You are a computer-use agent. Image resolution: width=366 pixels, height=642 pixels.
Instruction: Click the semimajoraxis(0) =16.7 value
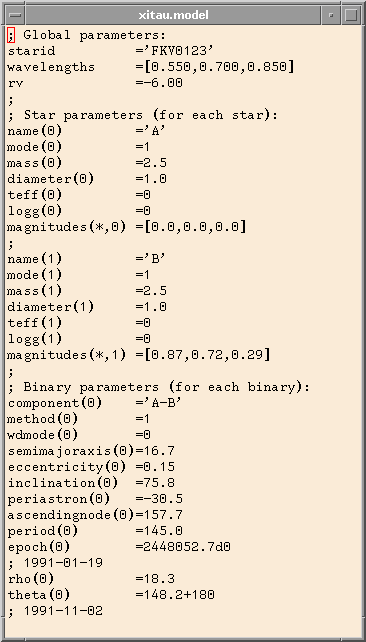tap(159, 451)
